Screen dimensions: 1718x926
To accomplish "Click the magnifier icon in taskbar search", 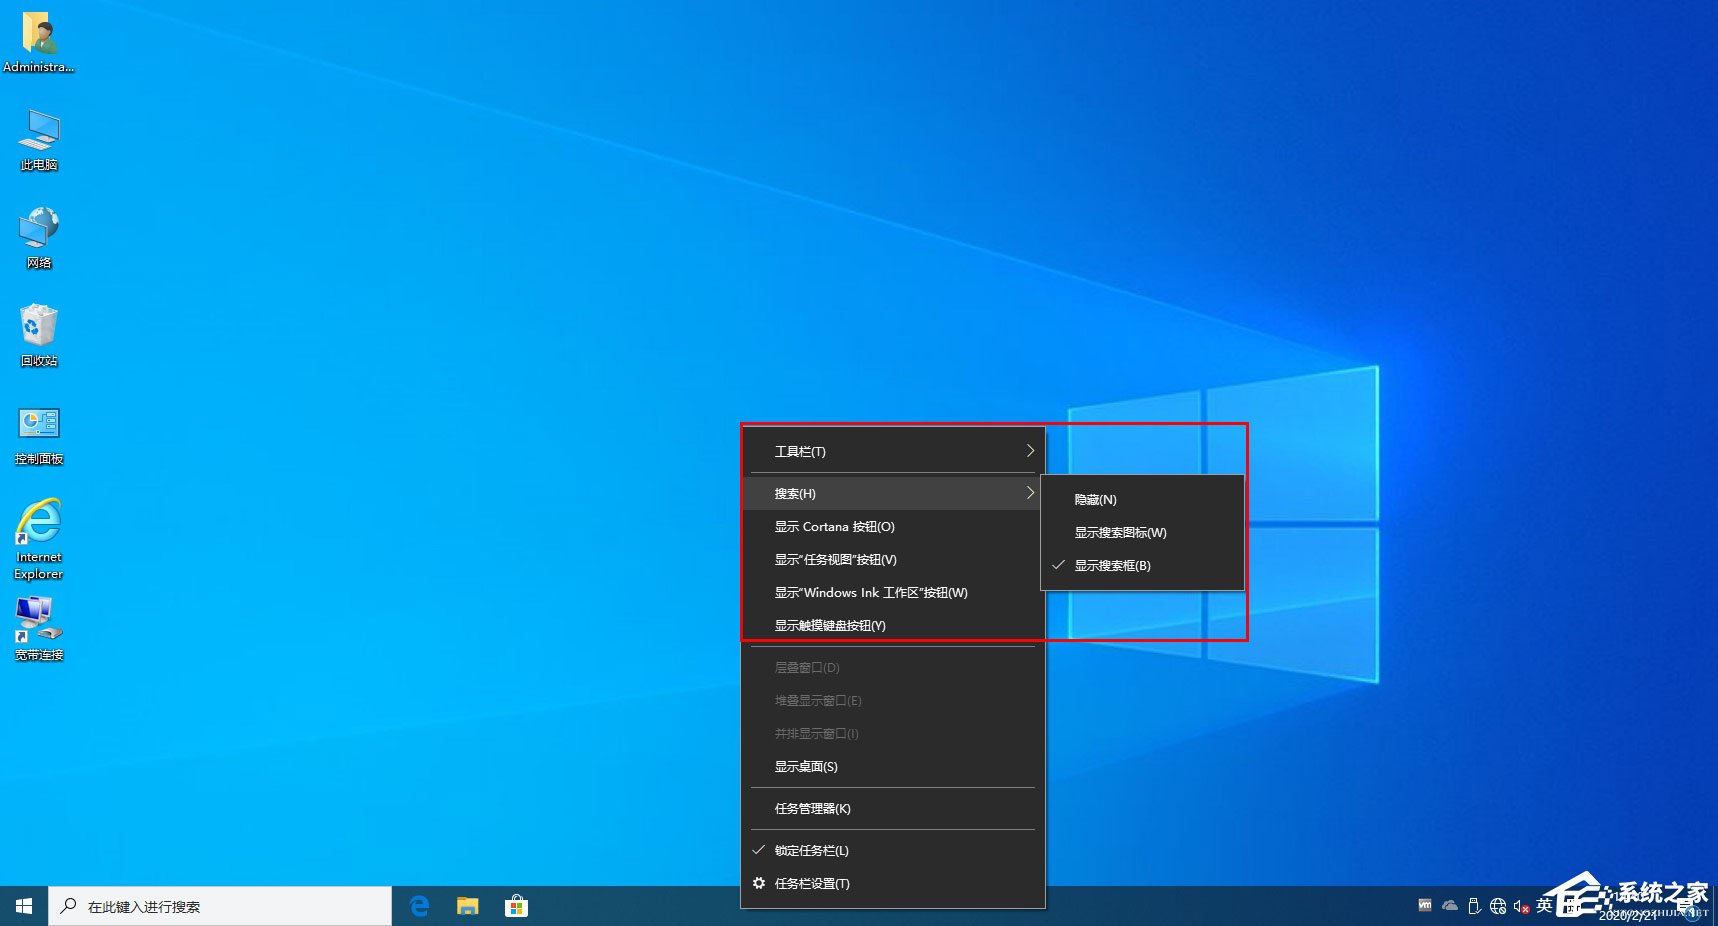I will point(68,906).
